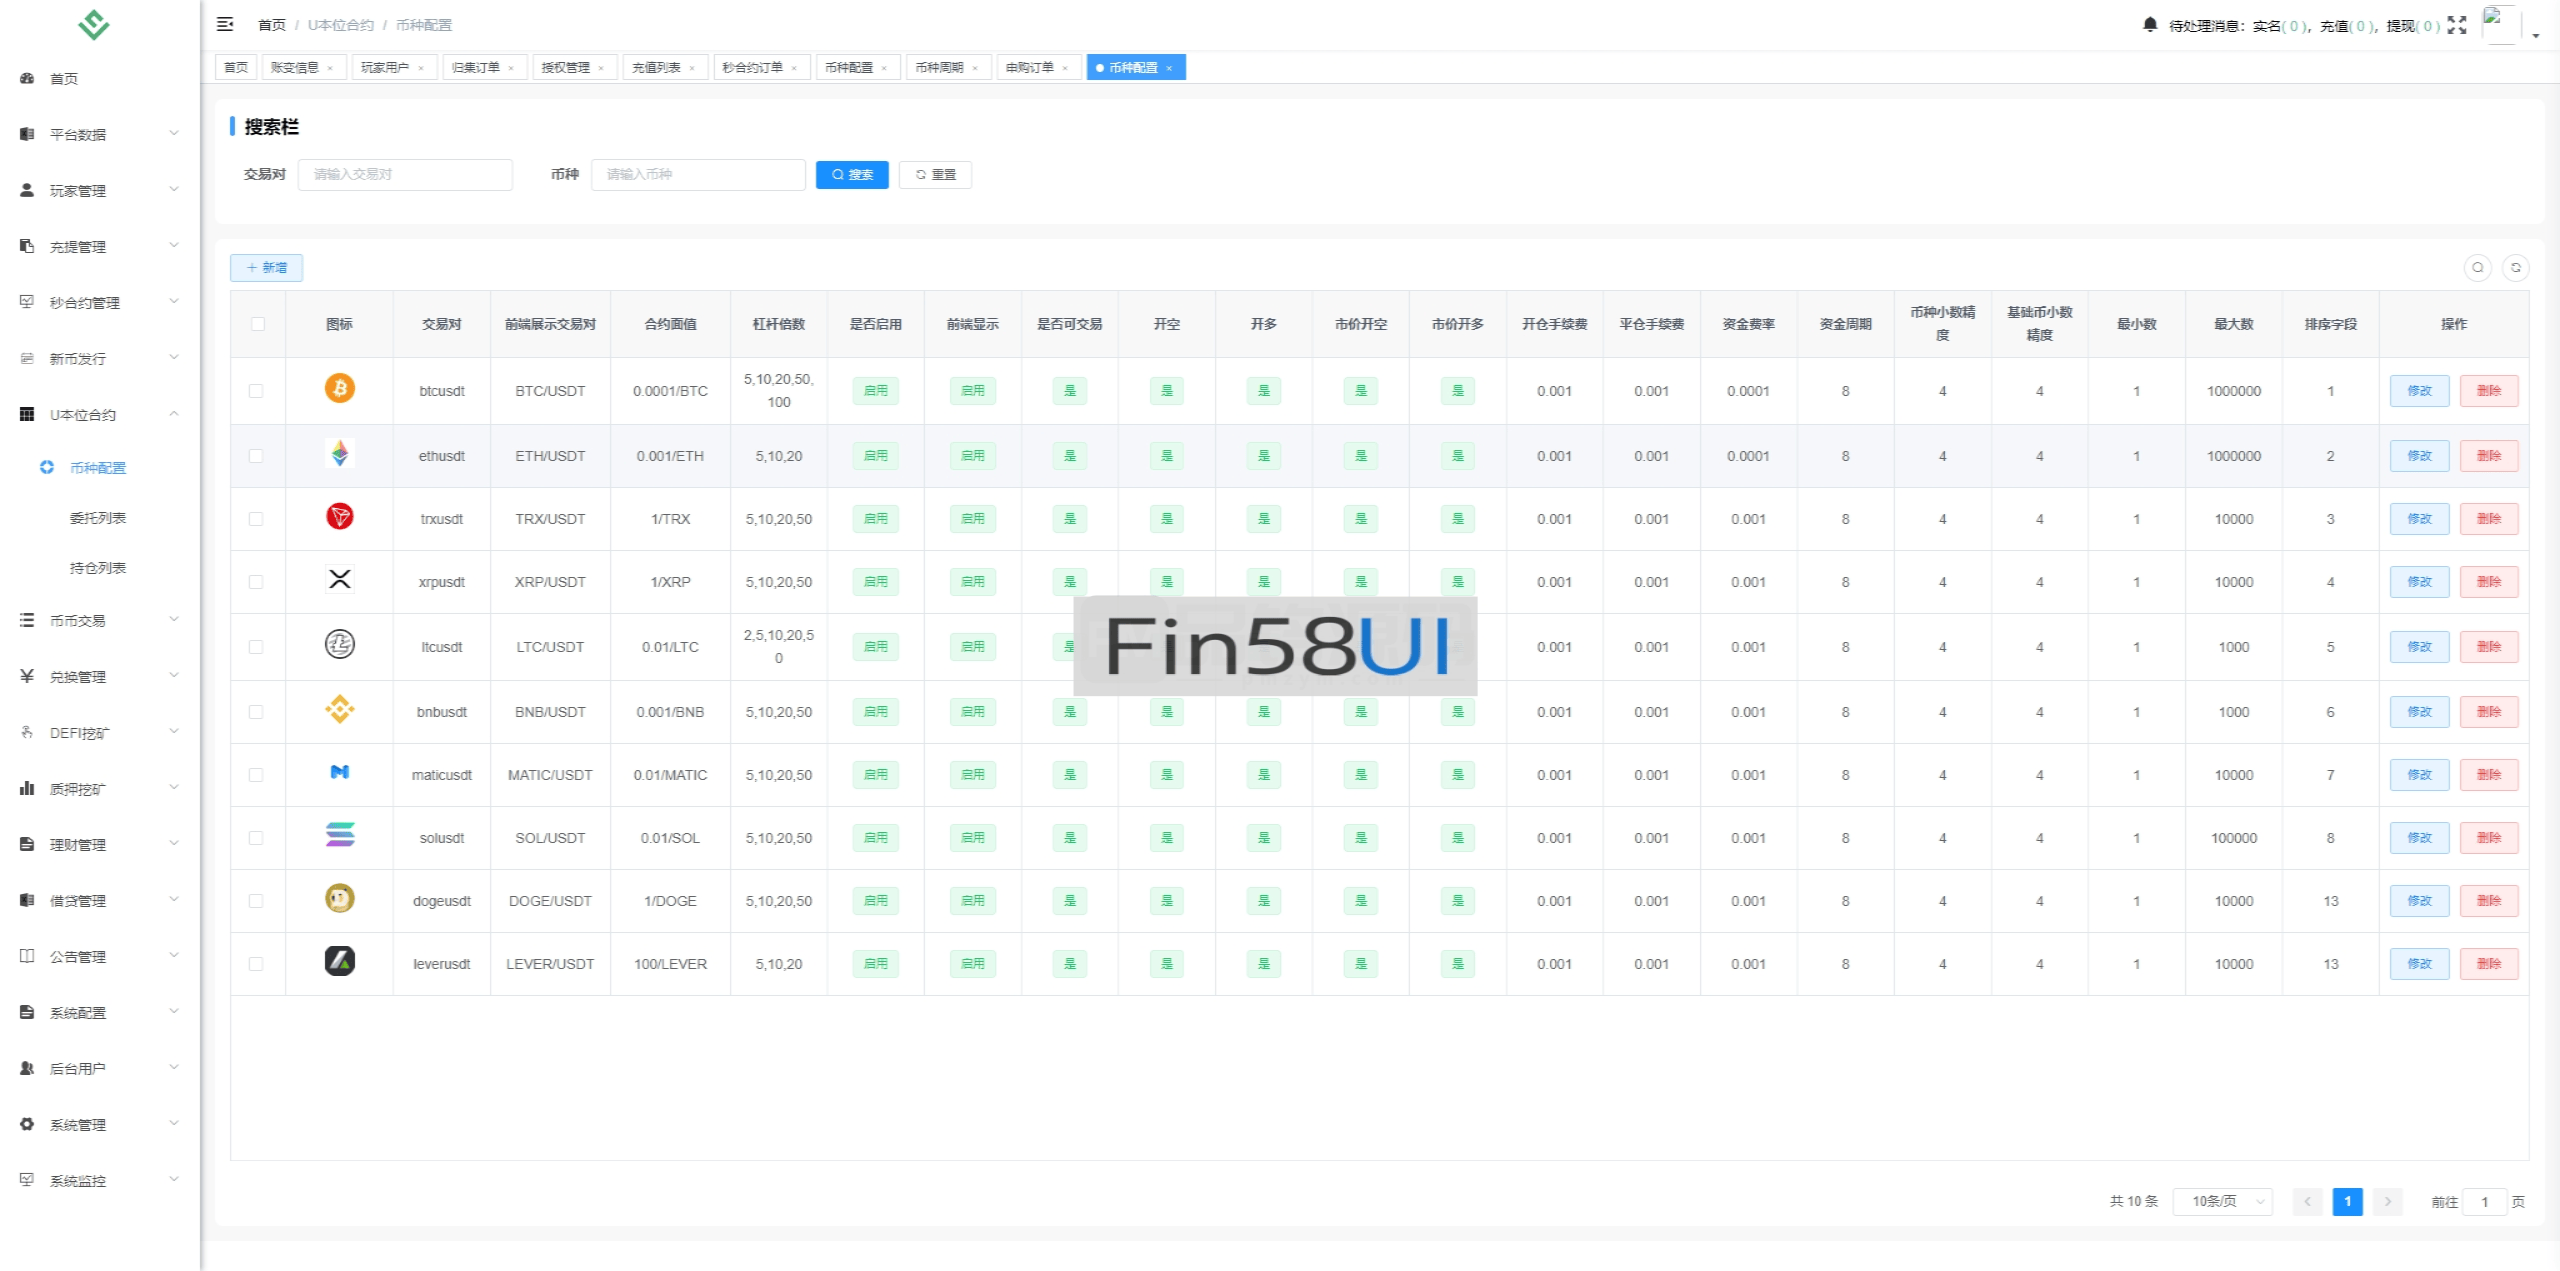Toggle fullscreen mode icon
2560x1271 pixels.
point(2457,25)
